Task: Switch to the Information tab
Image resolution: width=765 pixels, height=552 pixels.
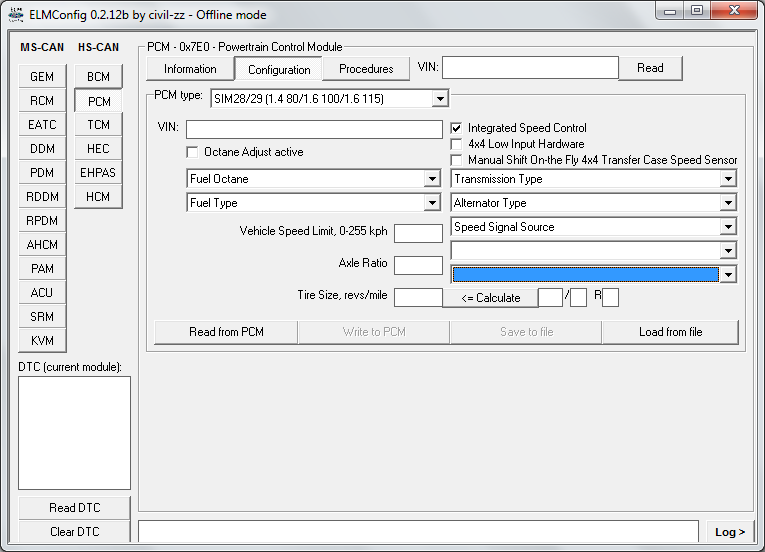Action: point(190,69)
